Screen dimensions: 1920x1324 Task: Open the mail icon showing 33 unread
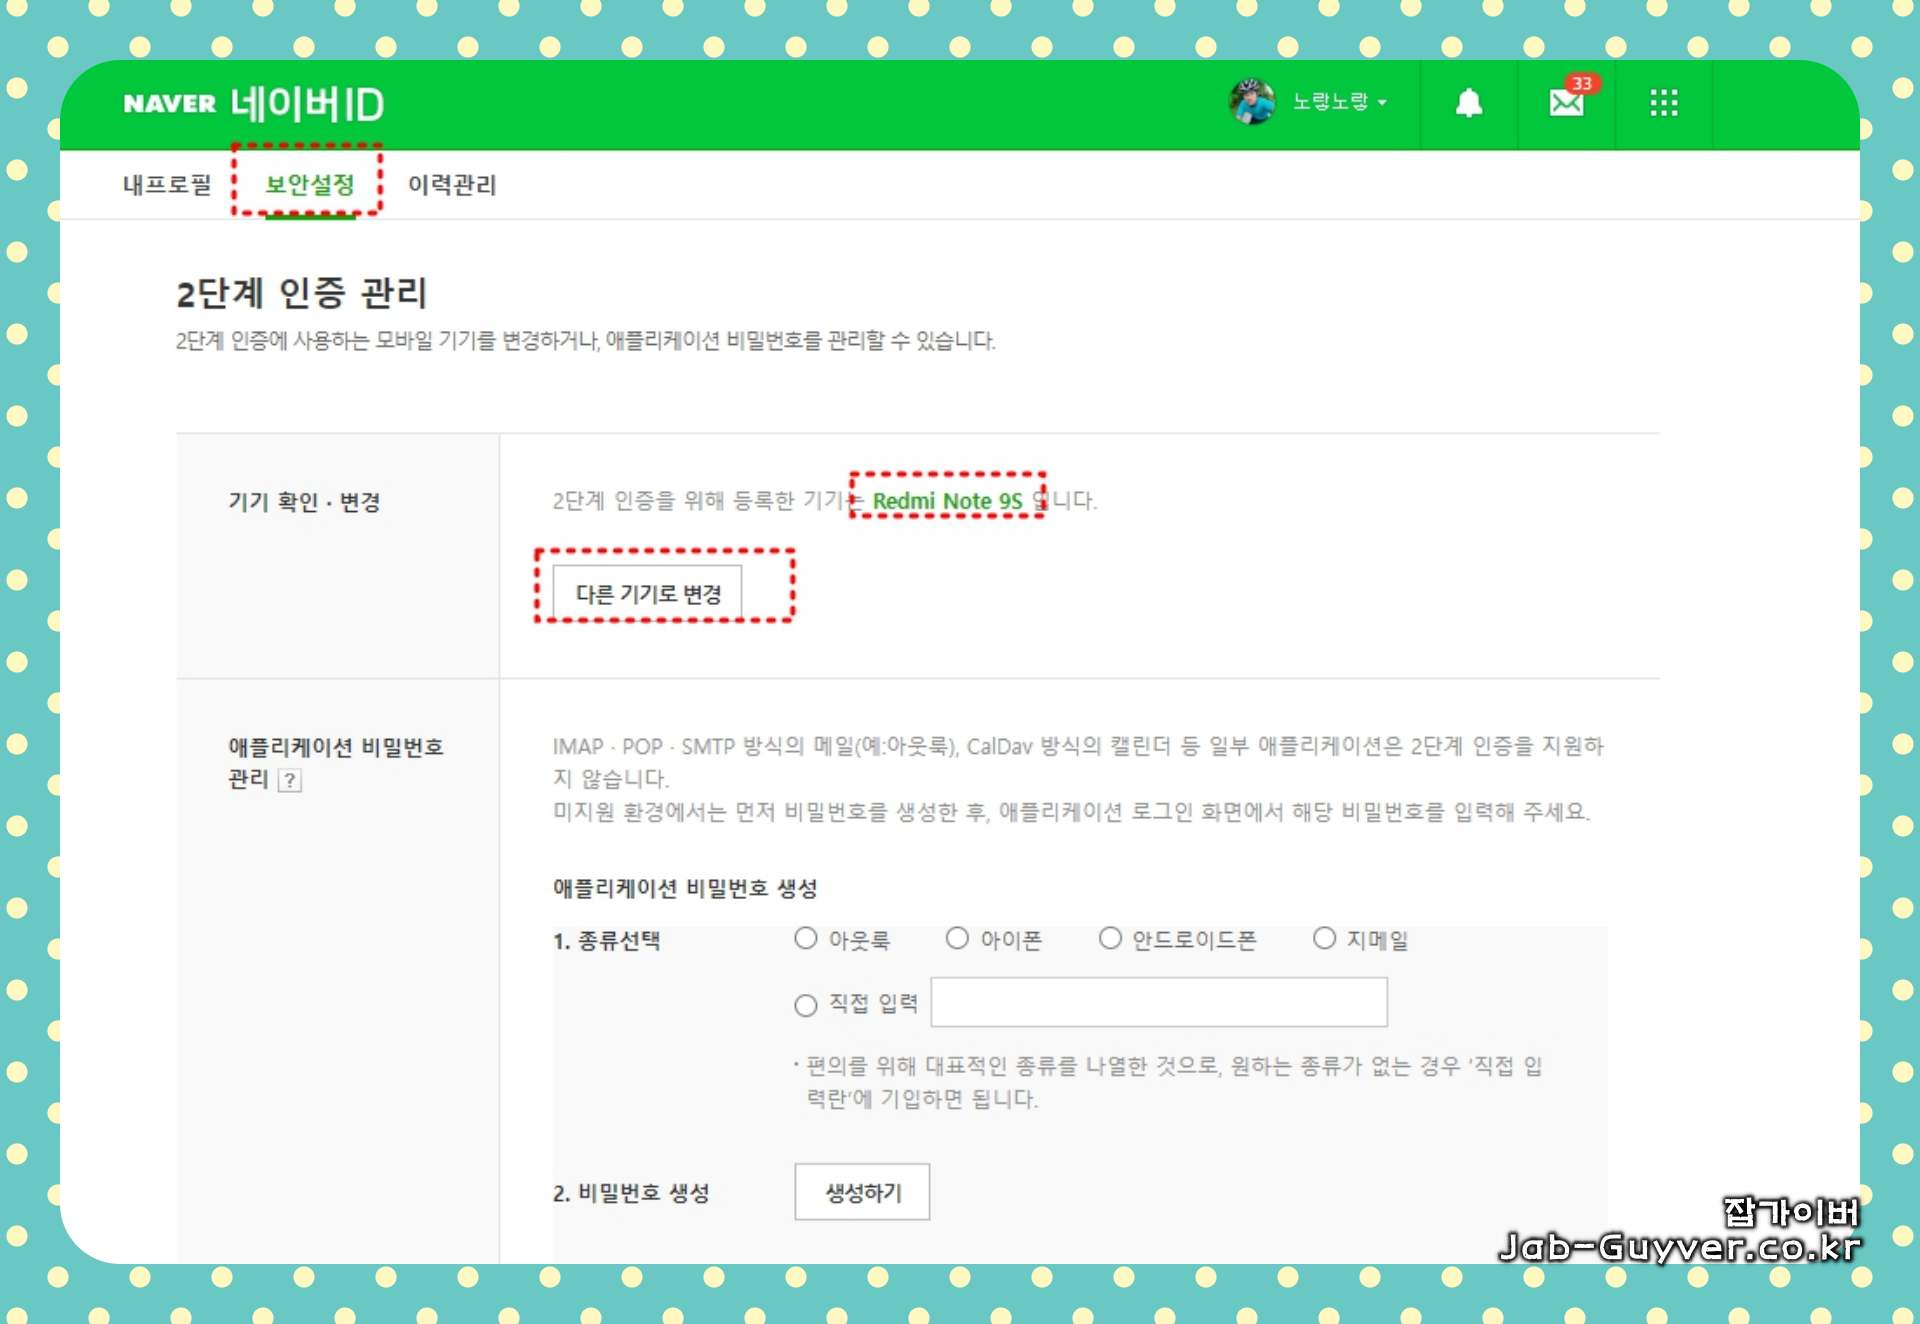pyautogui.click(x=1565, y=103)
